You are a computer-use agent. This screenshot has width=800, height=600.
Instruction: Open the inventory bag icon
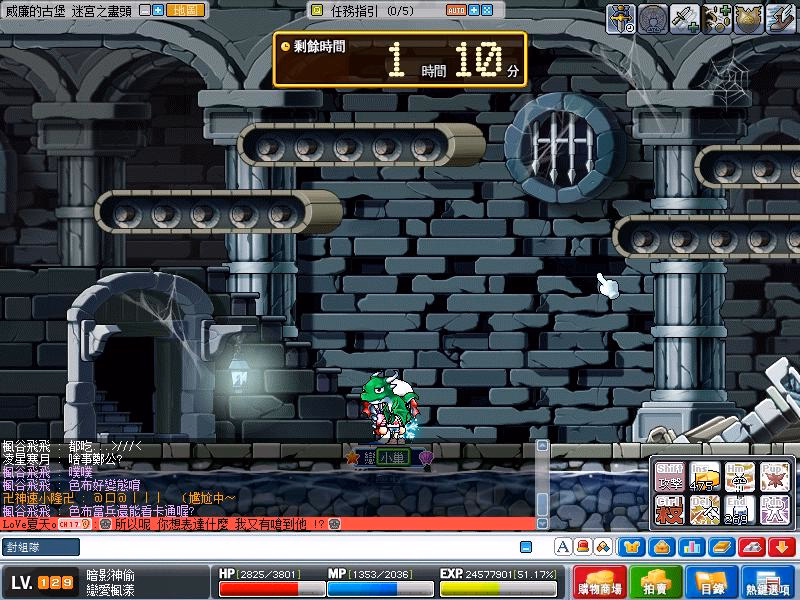pyautogui.click(x=661, y=547)
